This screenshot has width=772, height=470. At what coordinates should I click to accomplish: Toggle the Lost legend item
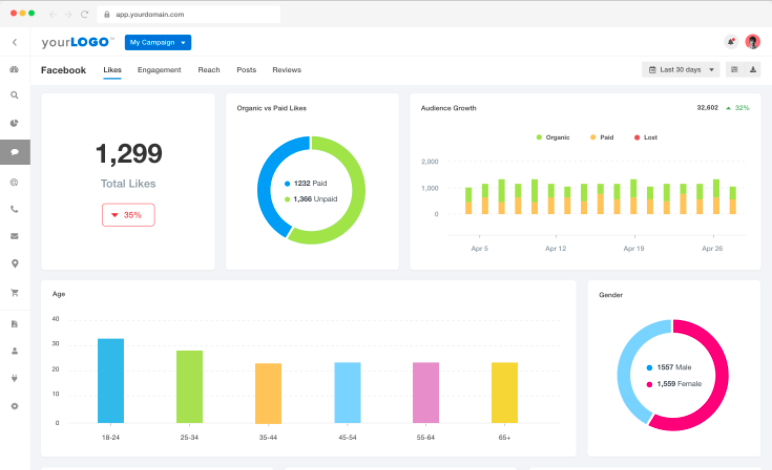click(x=645, y=137)
